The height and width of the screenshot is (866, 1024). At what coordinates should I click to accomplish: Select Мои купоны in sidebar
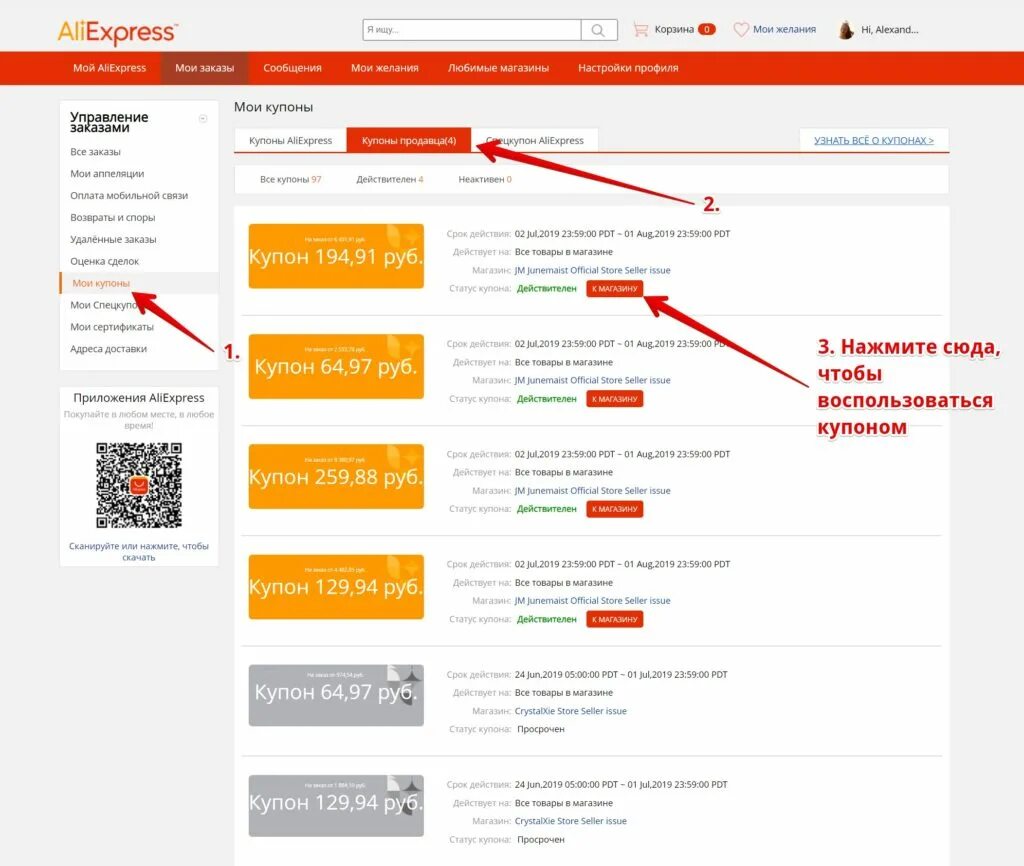point(101,283)
